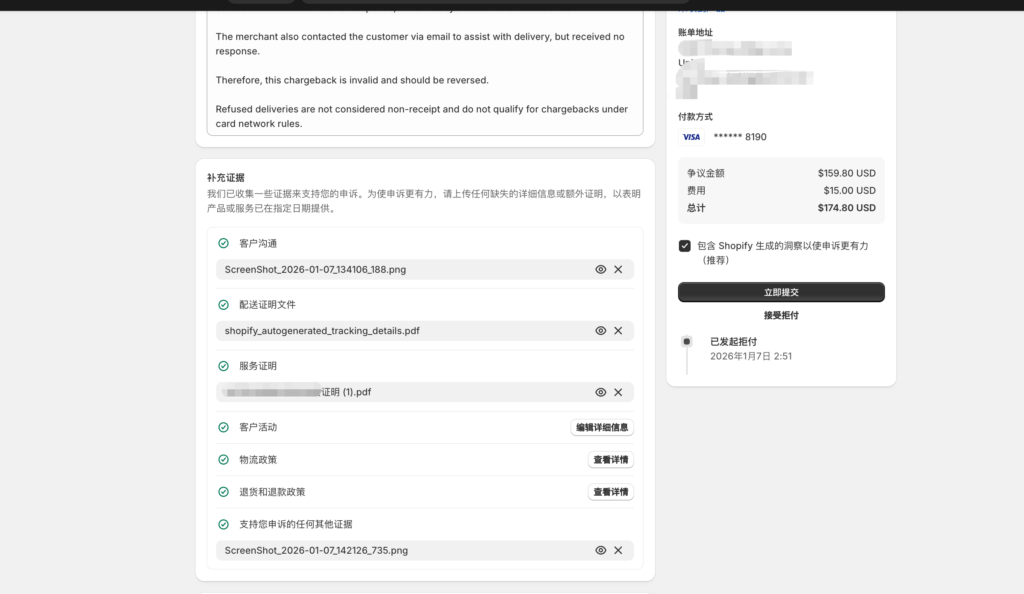Uncheck 包含 Shopify 生成的洞察以使申诉更有力
The image size is (1024, 594).
(683, 245)
